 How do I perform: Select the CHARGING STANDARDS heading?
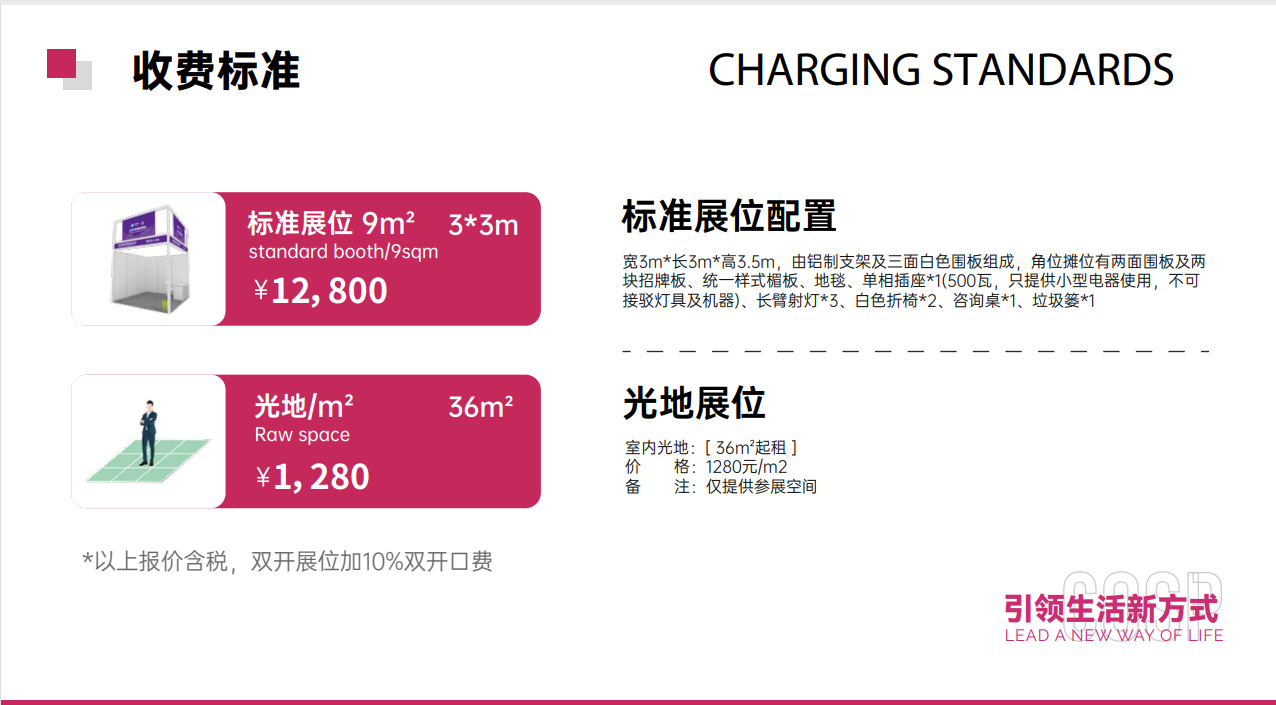coord(940,70)
